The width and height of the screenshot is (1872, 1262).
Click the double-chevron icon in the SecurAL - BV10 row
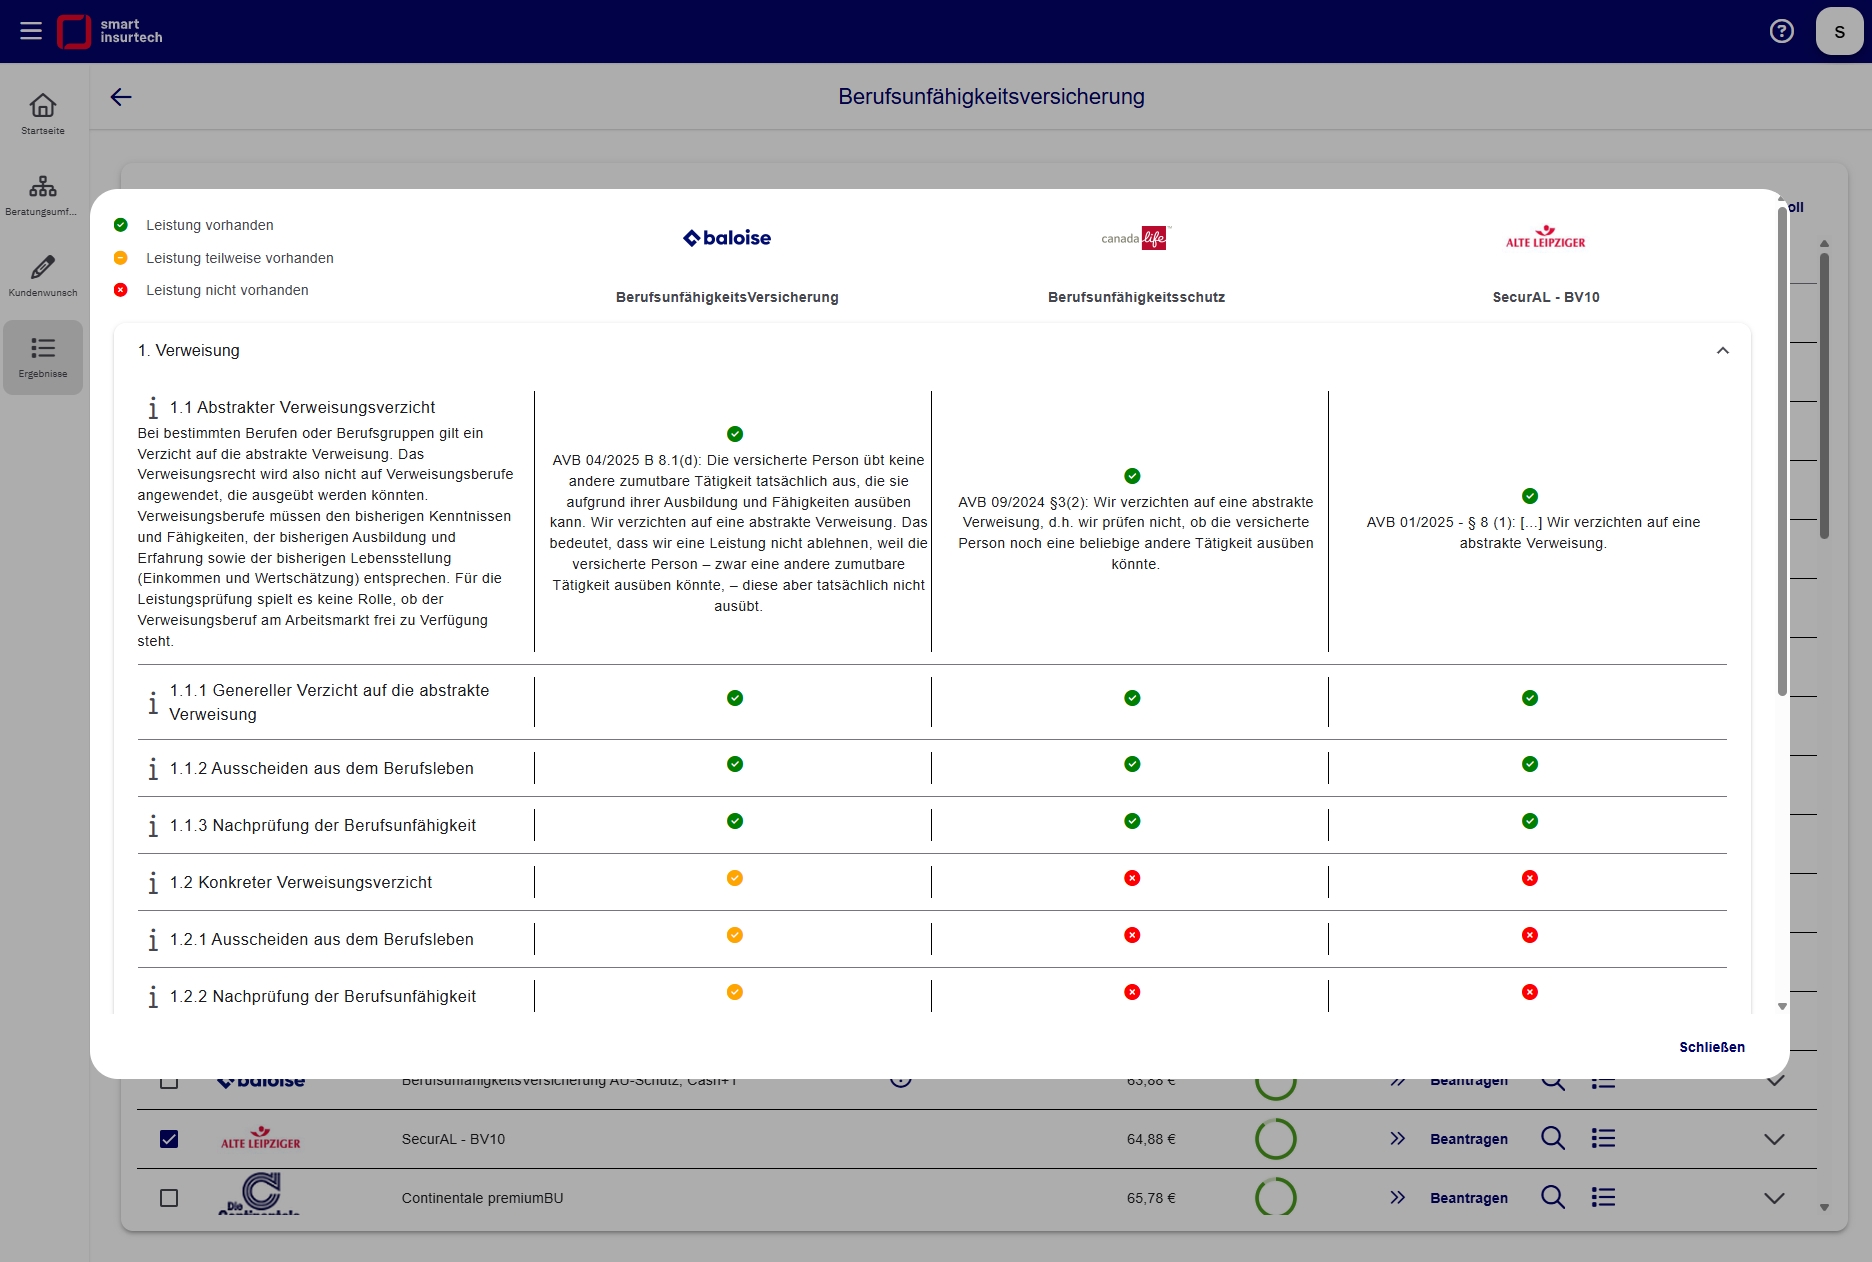[1398, 1139]
